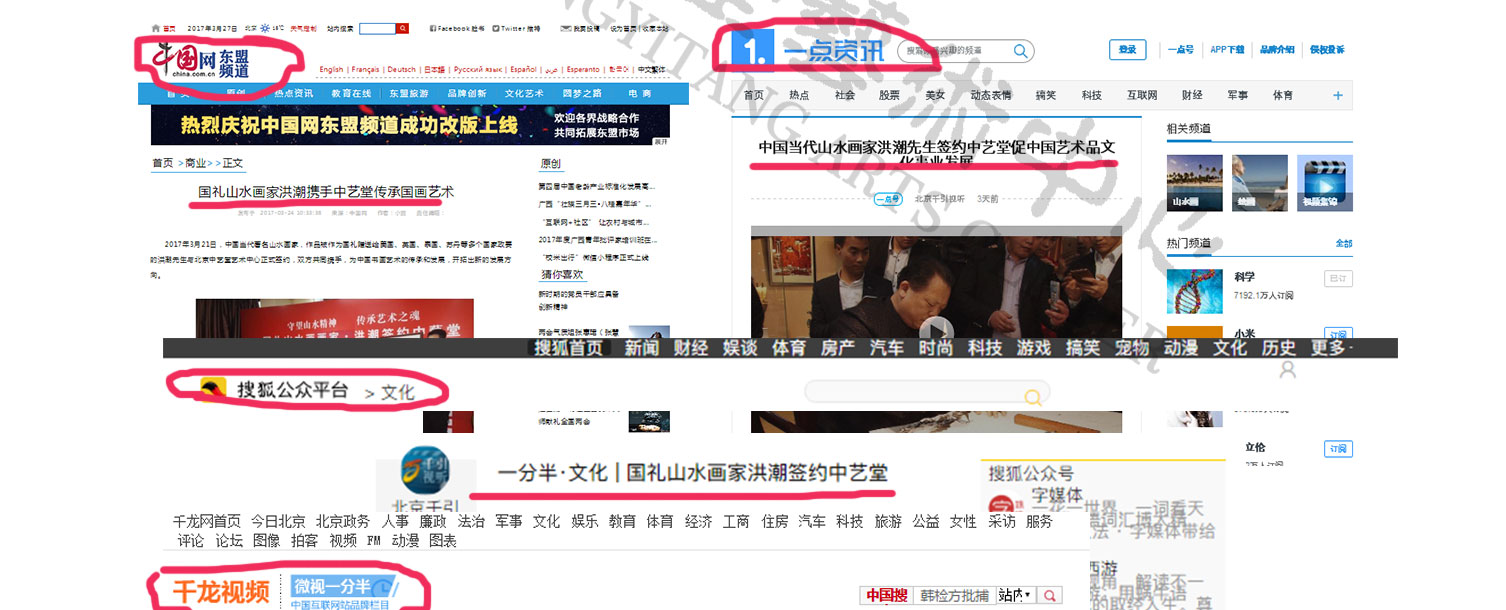Toggle the 已订 subscription for 科学 channel

tap(1337, 278)
